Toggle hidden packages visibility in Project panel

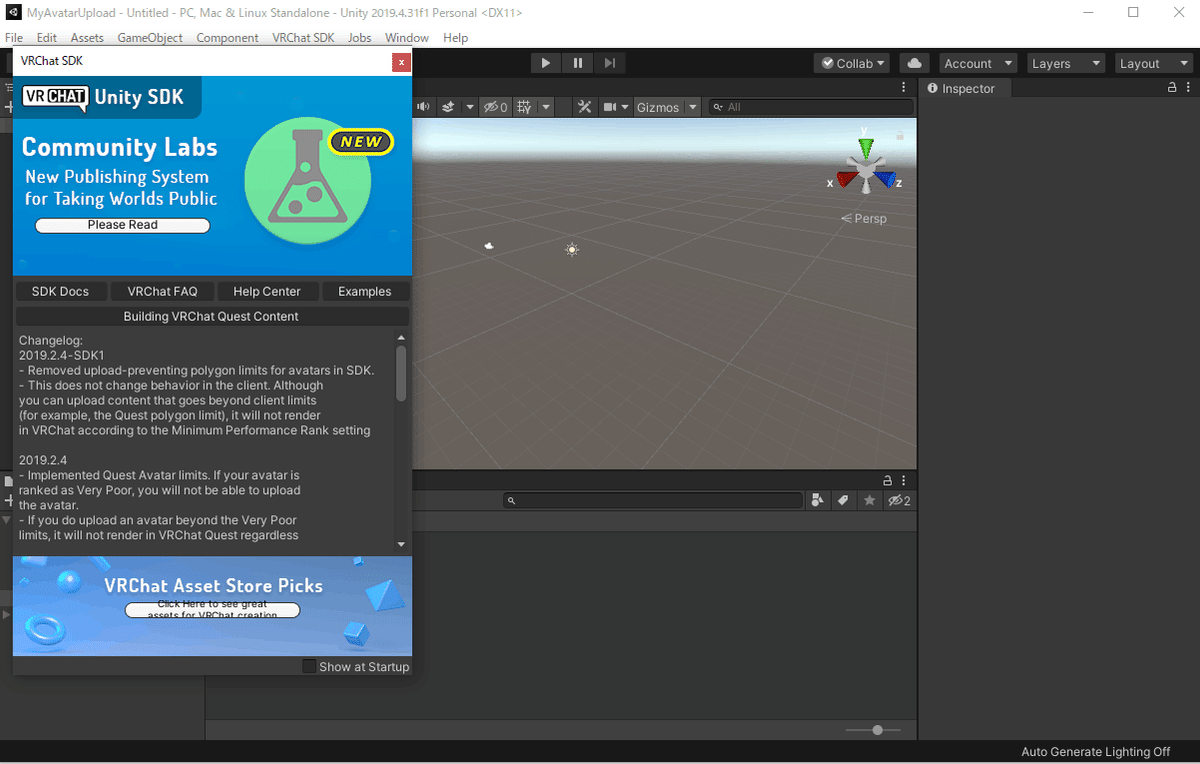point(899,500)
